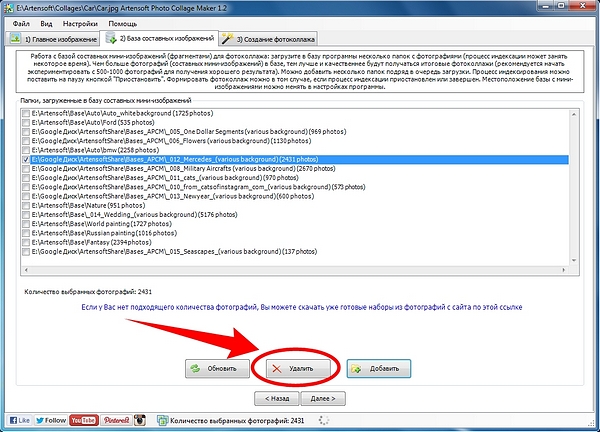Check the Russian painting folder checkbox
This screenshot has width=600, height=432.
tap(26, 233)
